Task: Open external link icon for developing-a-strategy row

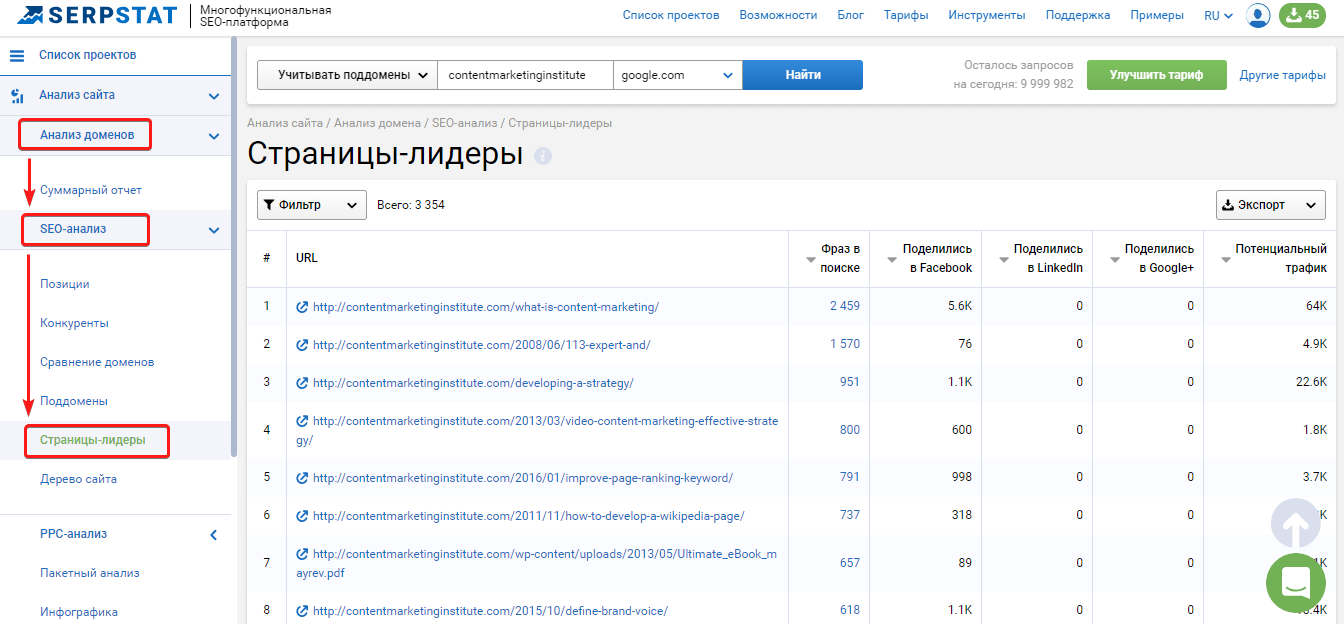Action: pyautogui.click(x=302, y=383)
